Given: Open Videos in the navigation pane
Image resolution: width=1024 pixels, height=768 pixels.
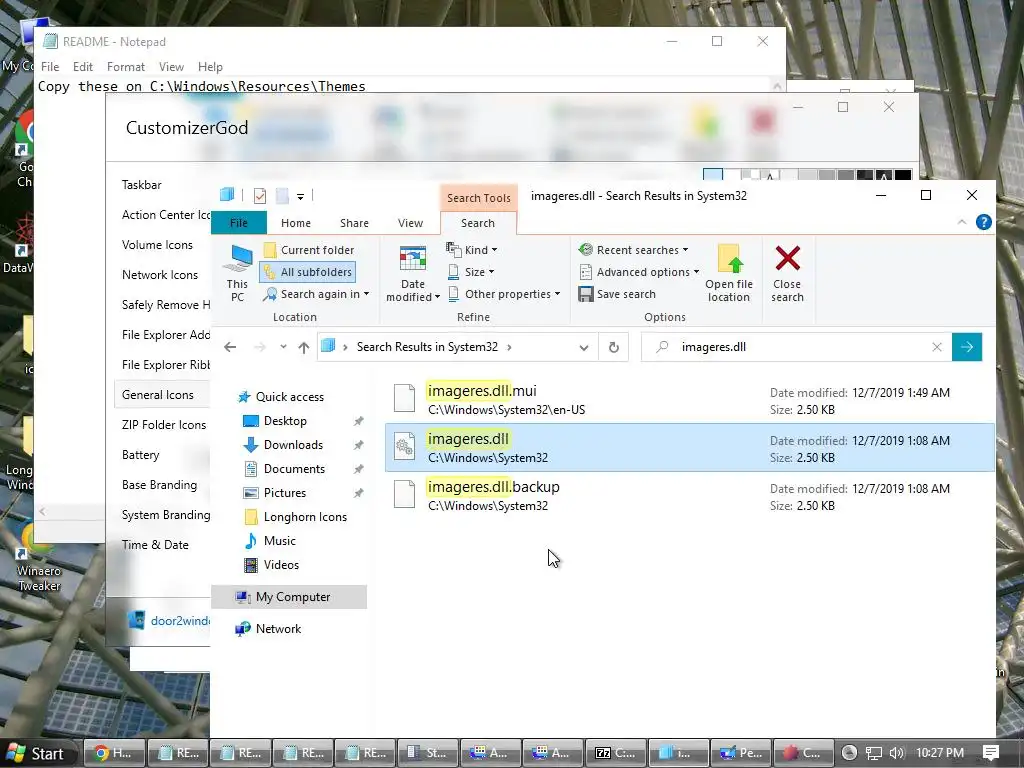Looking at the screenshot, I should 281,565.
